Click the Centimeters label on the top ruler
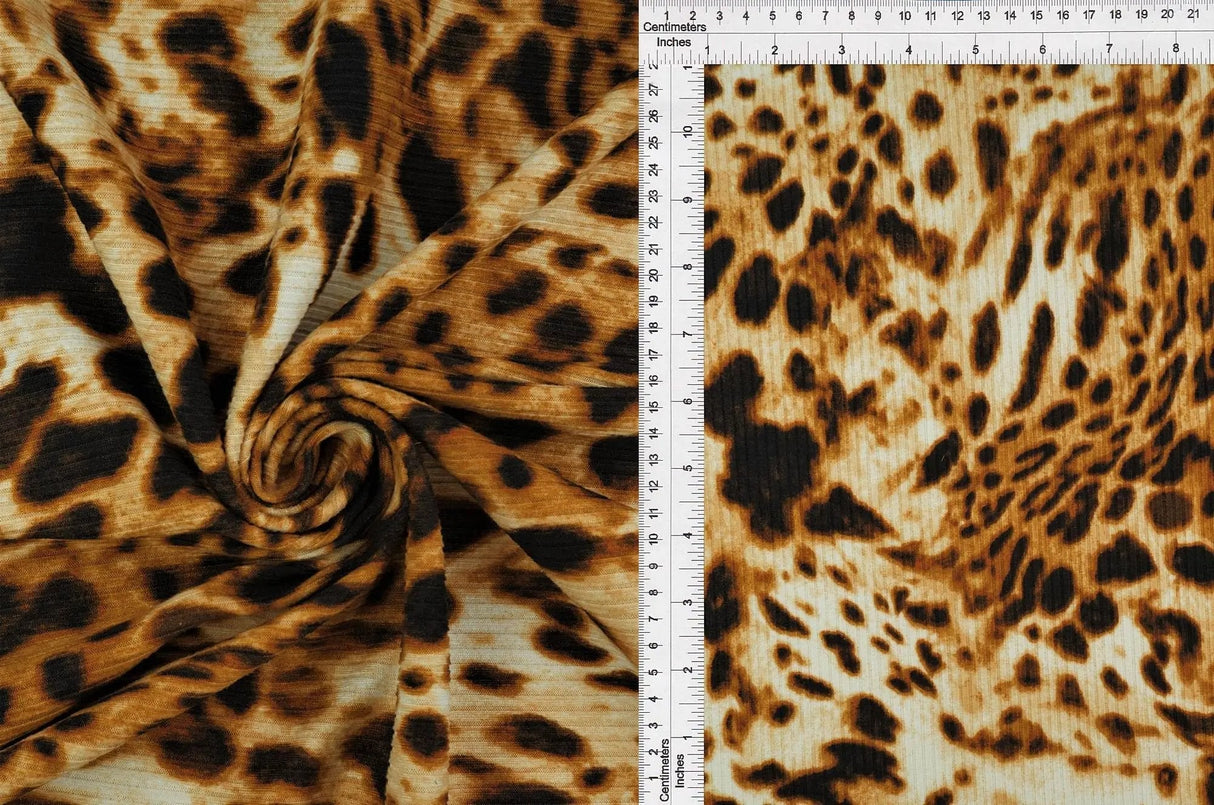This screenshot has width=1214, height=805. point(675,27)
